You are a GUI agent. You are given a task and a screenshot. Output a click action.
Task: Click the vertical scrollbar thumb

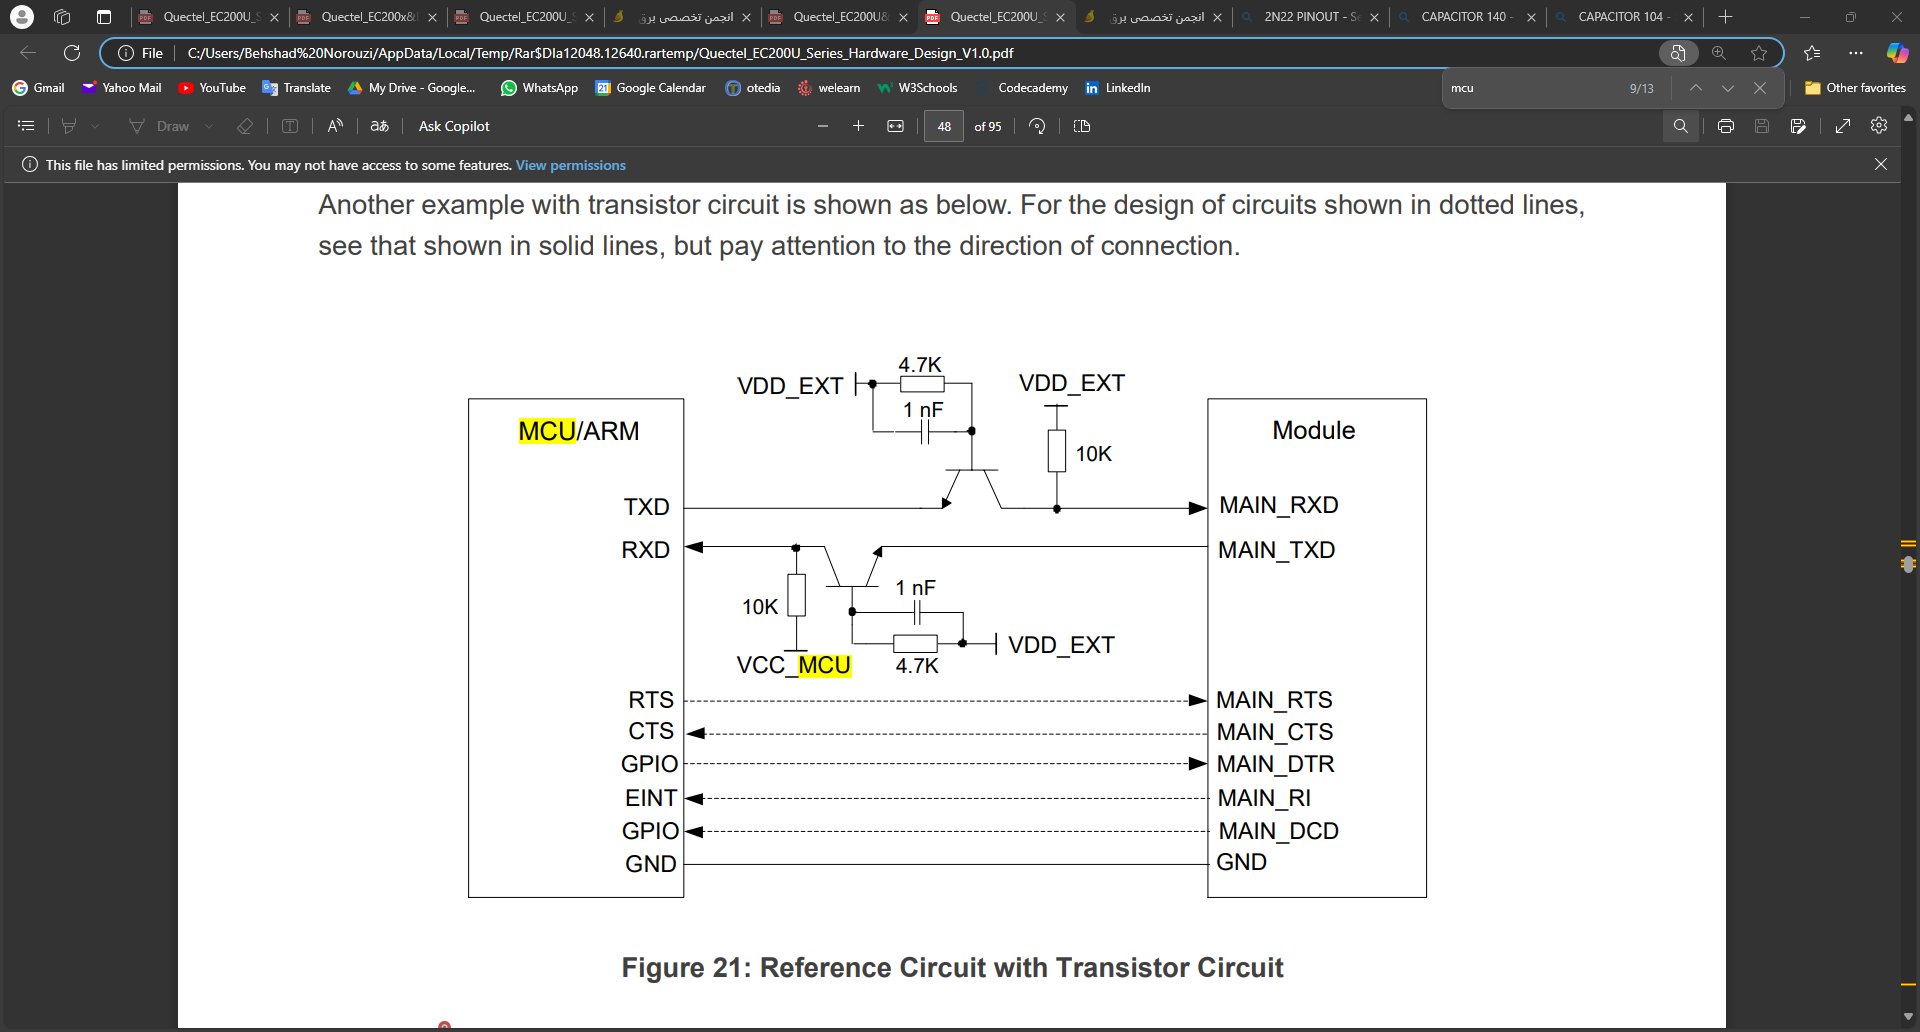1908,564
